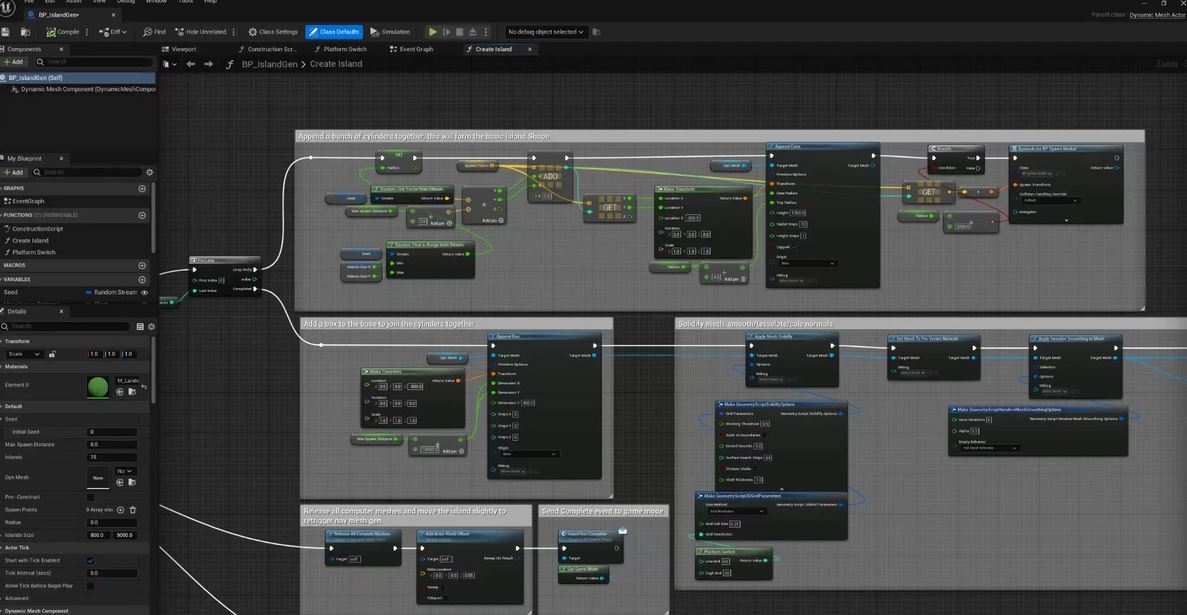Open My Blueprint settings gear
1187x615 pixels.
pyautogui.click(x=149, y=172)
